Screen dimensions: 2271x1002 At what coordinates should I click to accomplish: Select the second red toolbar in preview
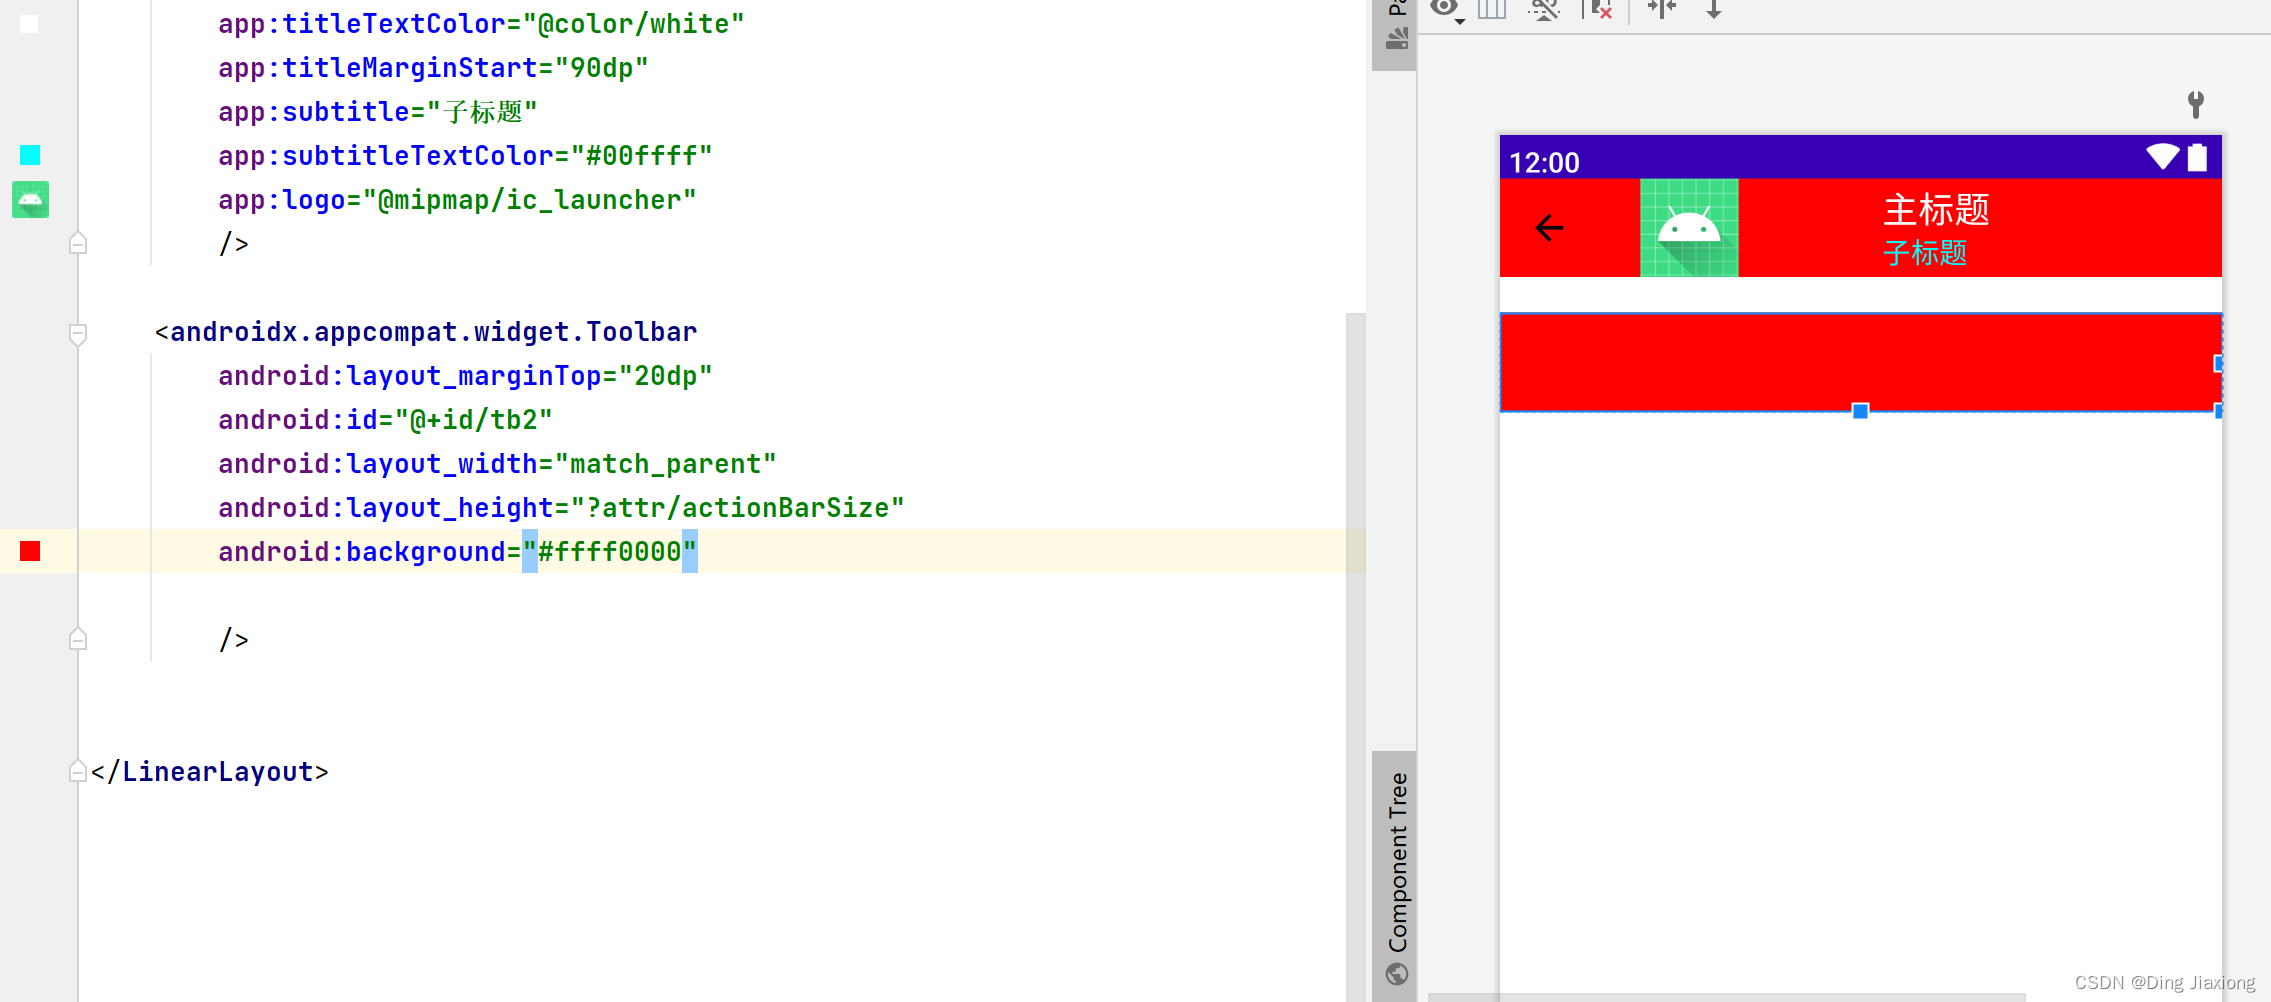point(1860,362)
